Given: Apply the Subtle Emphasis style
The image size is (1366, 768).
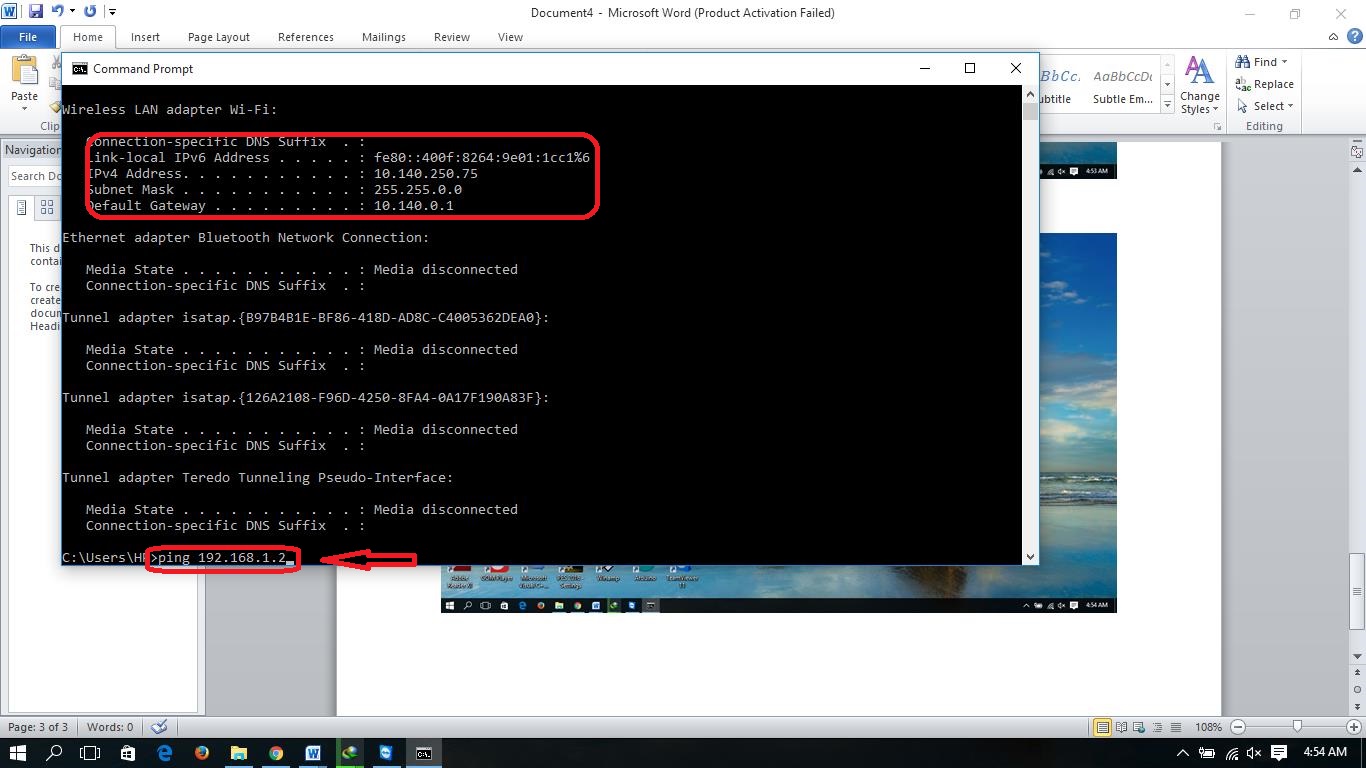Looking at the screenshot, I should [x=1122, y=86].
